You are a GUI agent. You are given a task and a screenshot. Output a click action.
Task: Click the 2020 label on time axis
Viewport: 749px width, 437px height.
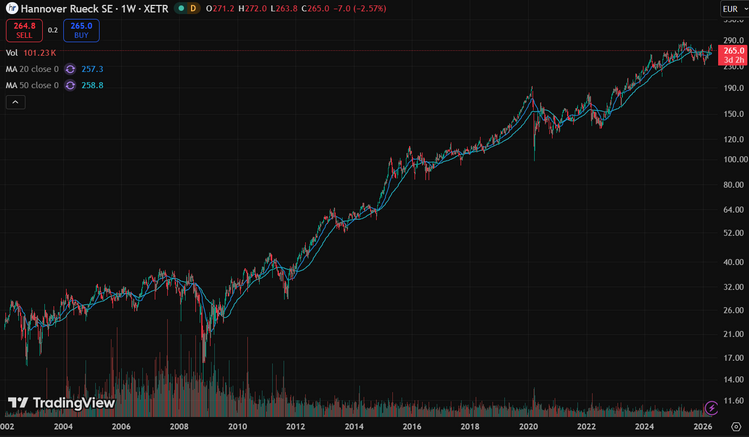coord(528,426)
